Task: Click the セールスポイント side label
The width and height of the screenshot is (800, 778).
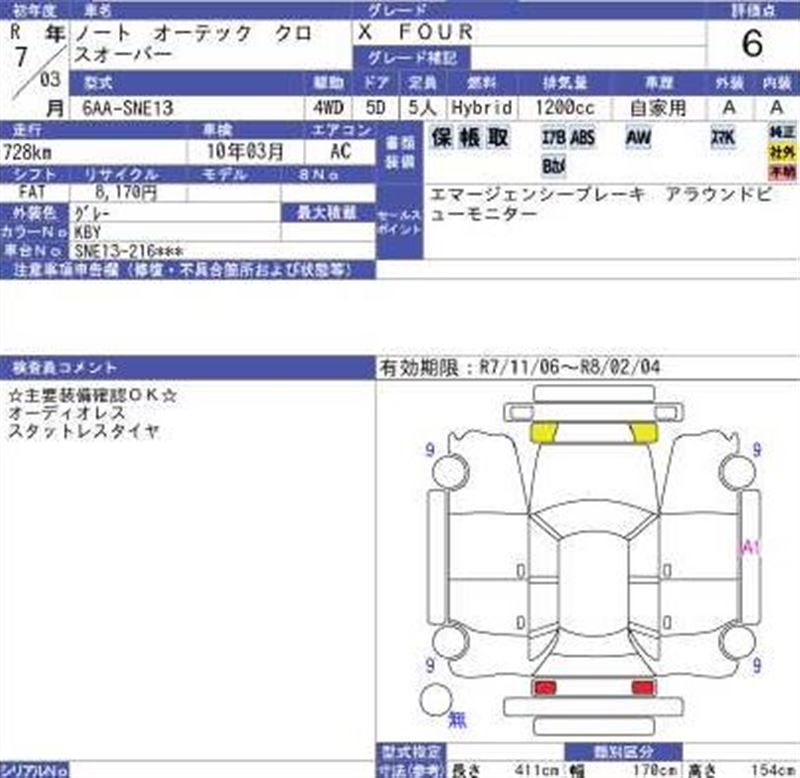Action: (x=399, y=221)
